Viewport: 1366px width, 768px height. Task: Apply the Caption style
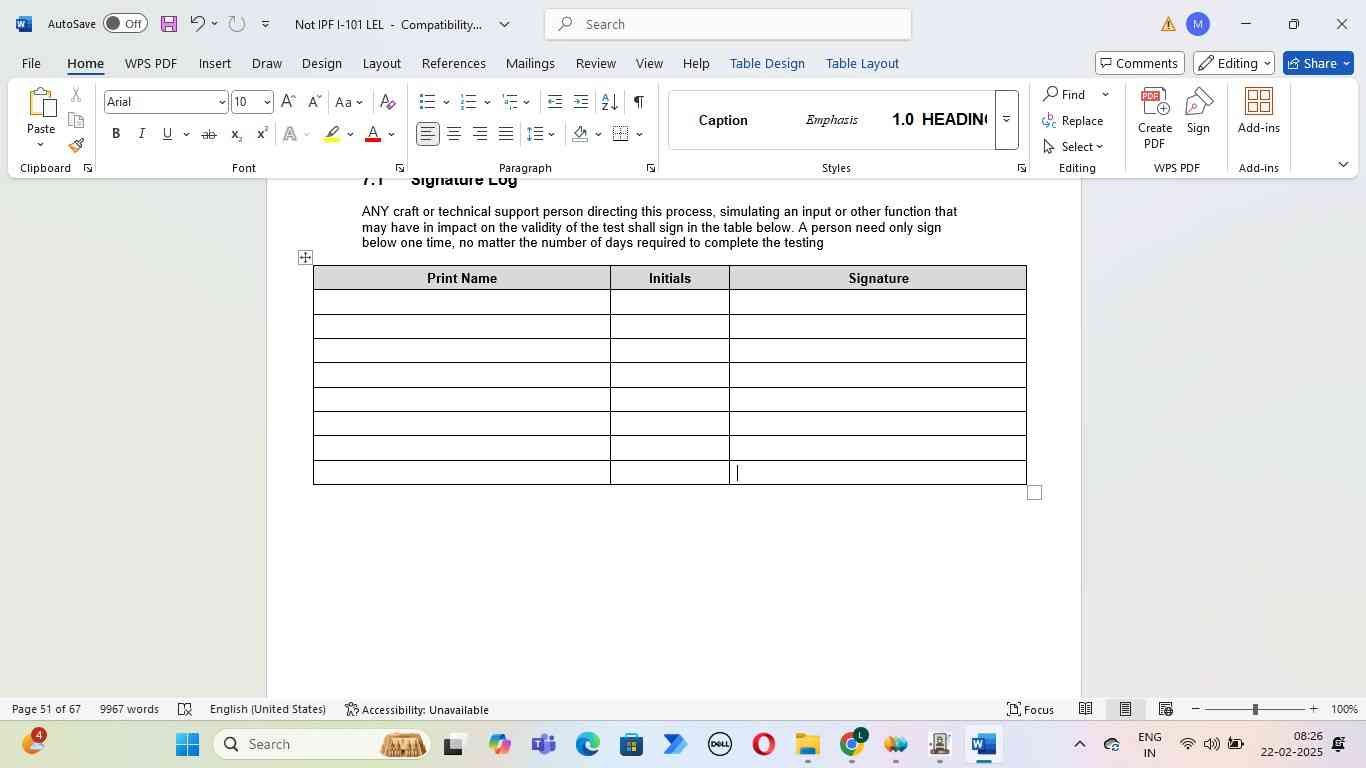(723, 120)
